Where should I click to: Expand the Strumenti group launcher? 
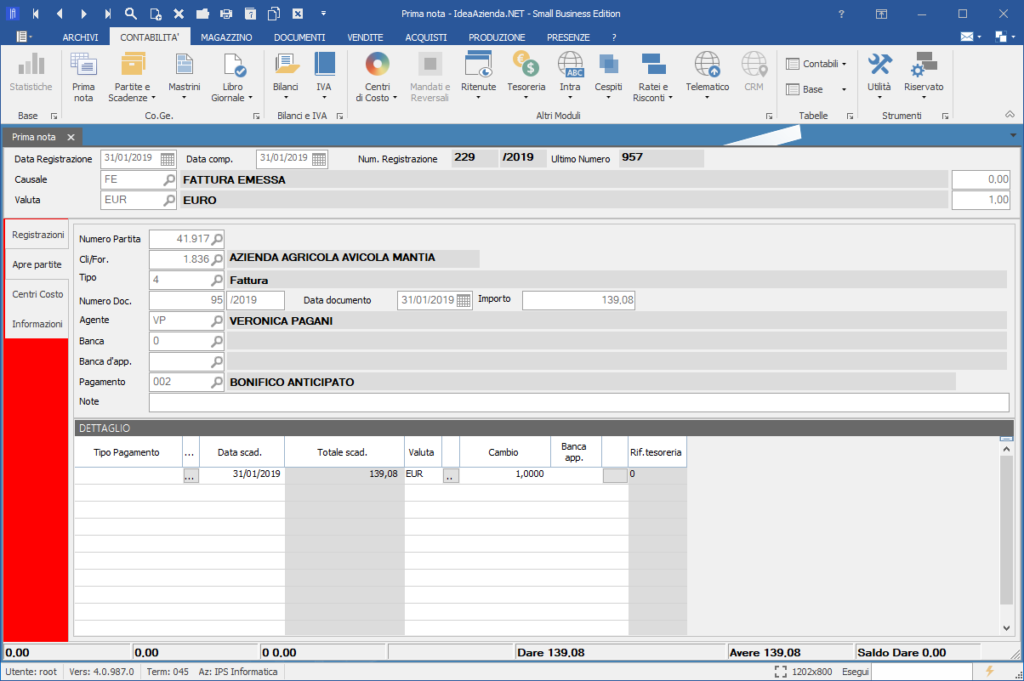[945, 116]
